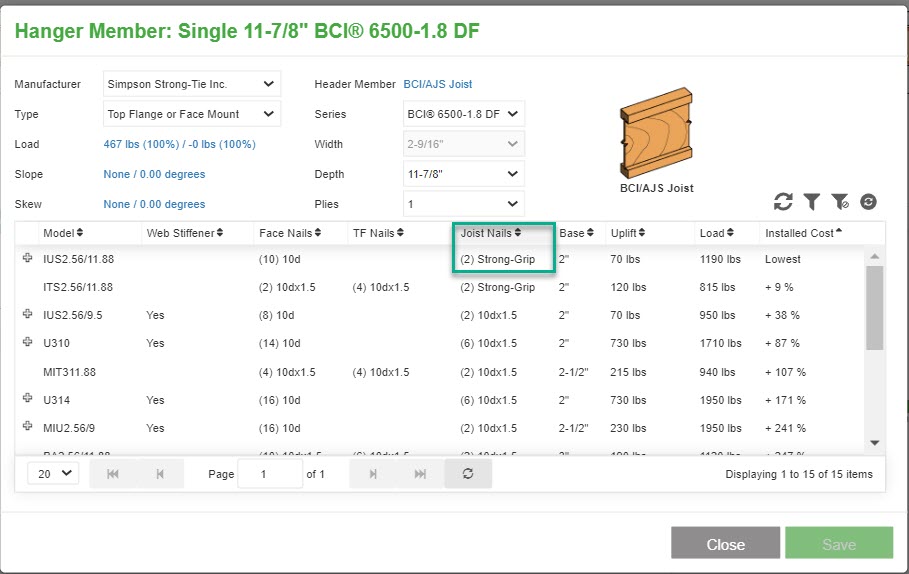This screenshot has height=574, width=909.
Task: Click the 1710 lbs load cell
Action: click(x=720, y=343)
